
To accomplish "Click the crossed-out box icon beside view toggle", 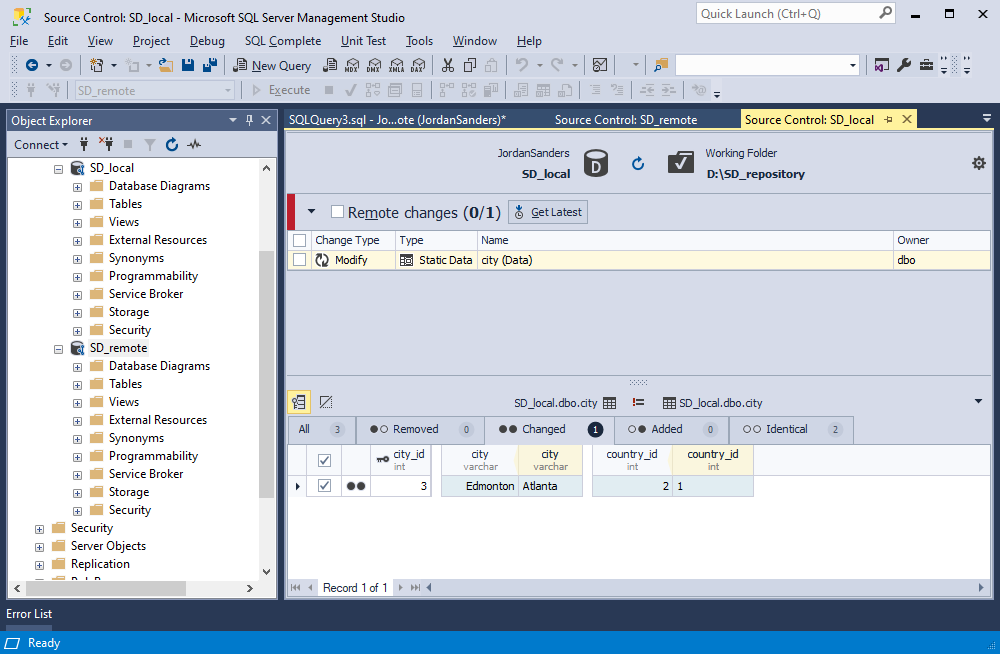I will [326, 402].
